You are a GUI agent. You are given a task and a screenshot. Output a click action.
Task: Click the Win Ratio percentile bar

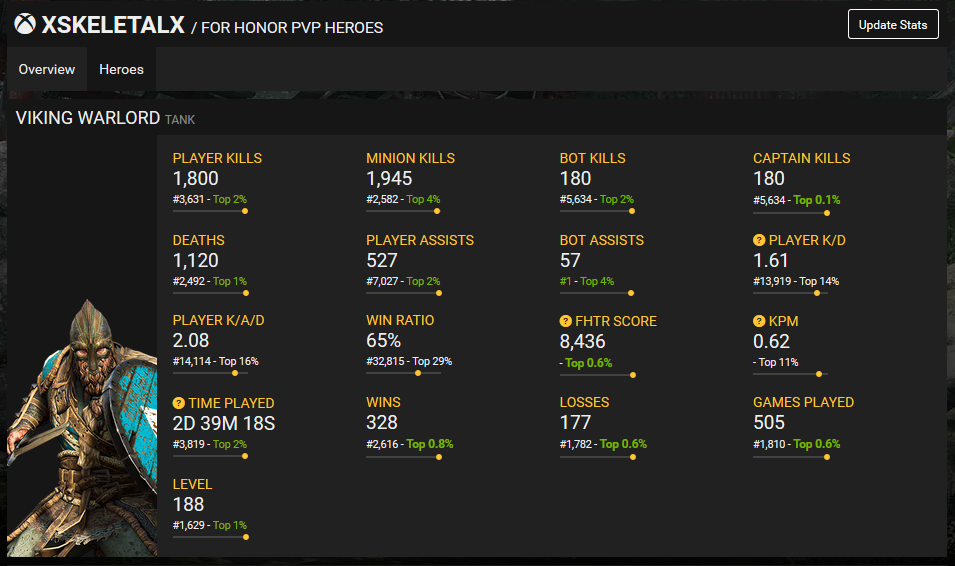403,373
